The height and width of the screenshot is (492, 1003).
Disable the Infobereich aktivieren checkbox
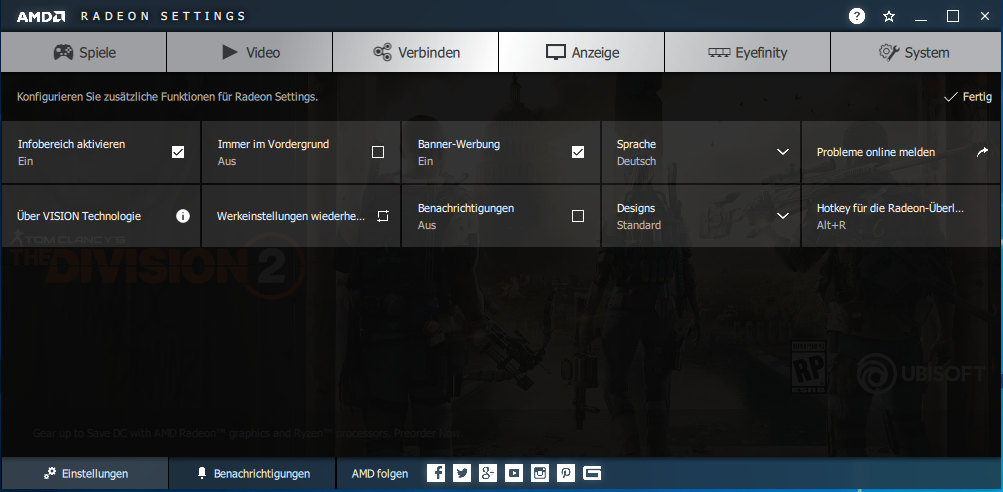(178, 152)
